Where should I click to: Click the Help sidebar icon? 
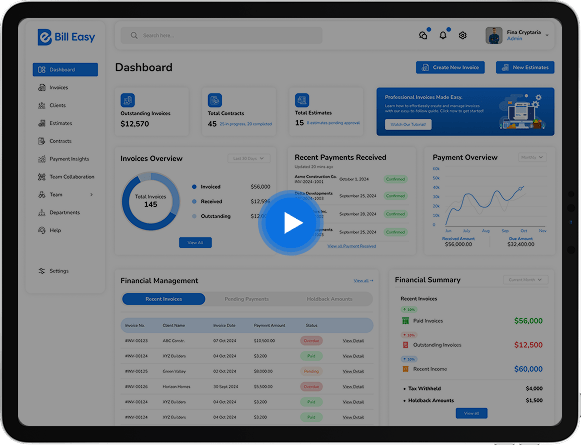[42, 230]
